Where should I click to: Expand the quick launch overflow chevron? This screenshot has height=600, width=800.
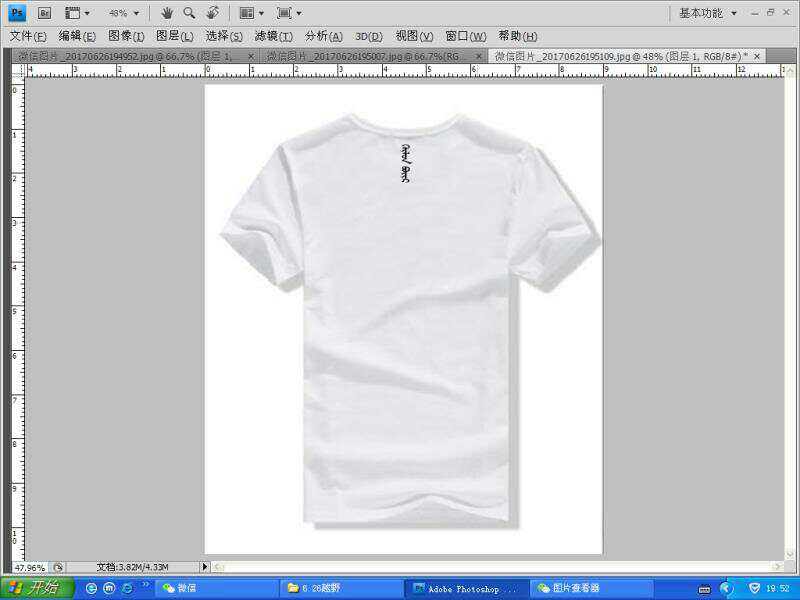tap(145, 585)
